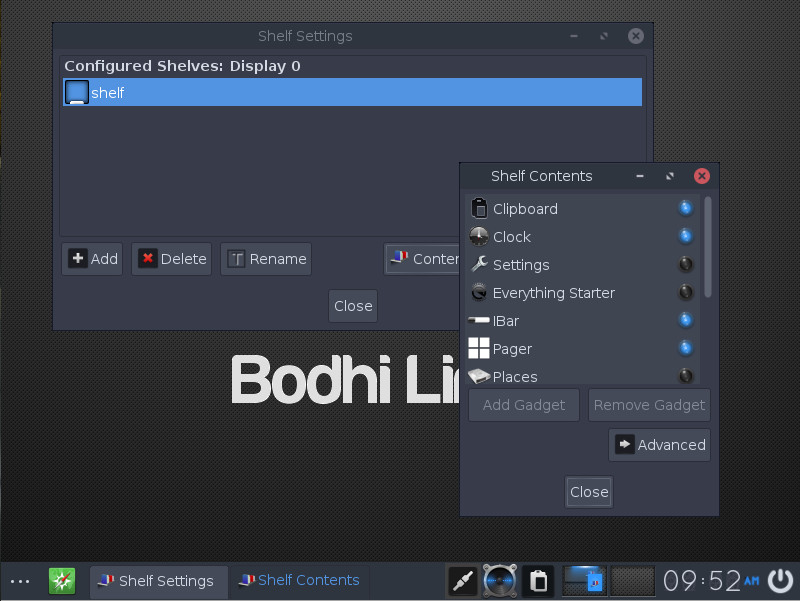
Task: Open the speaker volume mixer on the shelf
Action: pos(499,581)
